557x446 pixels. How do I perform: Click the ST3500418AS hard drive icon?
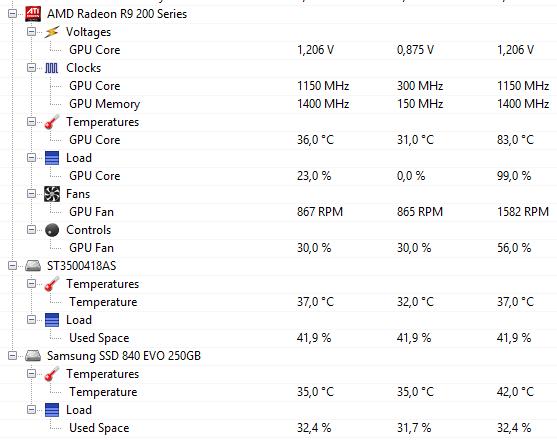pos(33,266)
